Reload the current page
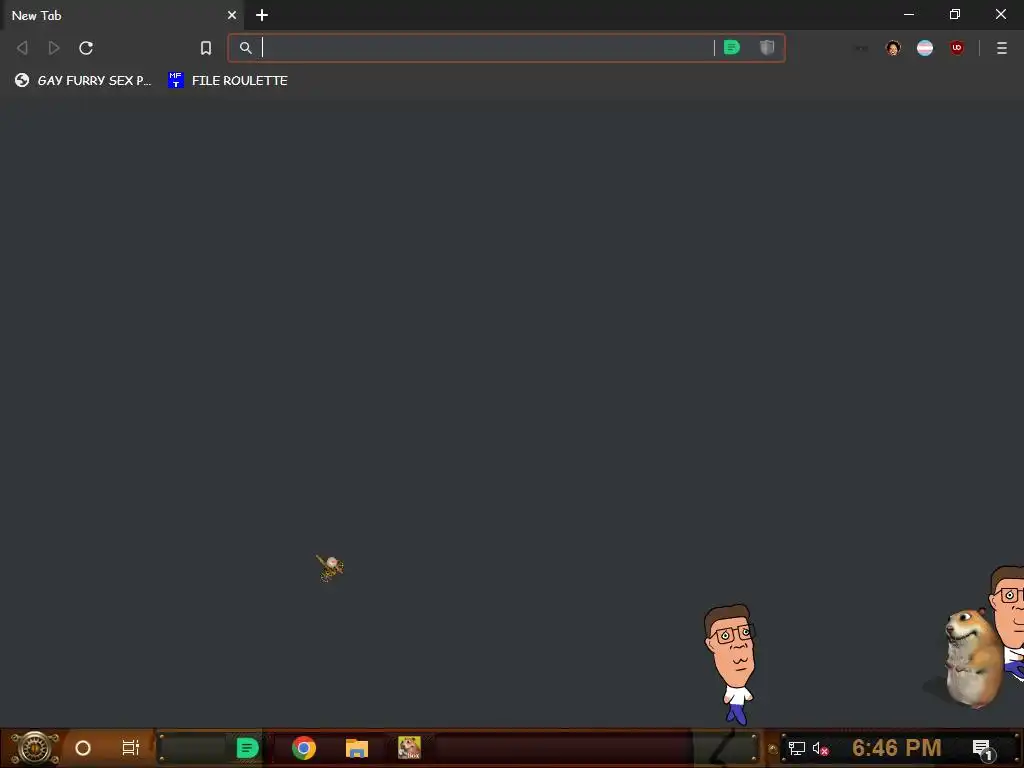Image resolution: width=1024 pixels, height=768 pixels. coord(86,48)
